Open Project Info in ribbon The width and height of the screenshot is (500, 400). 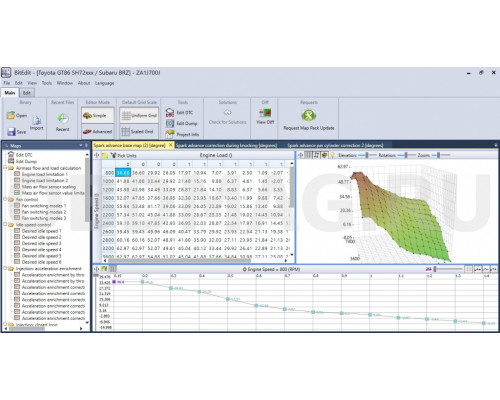182,134
